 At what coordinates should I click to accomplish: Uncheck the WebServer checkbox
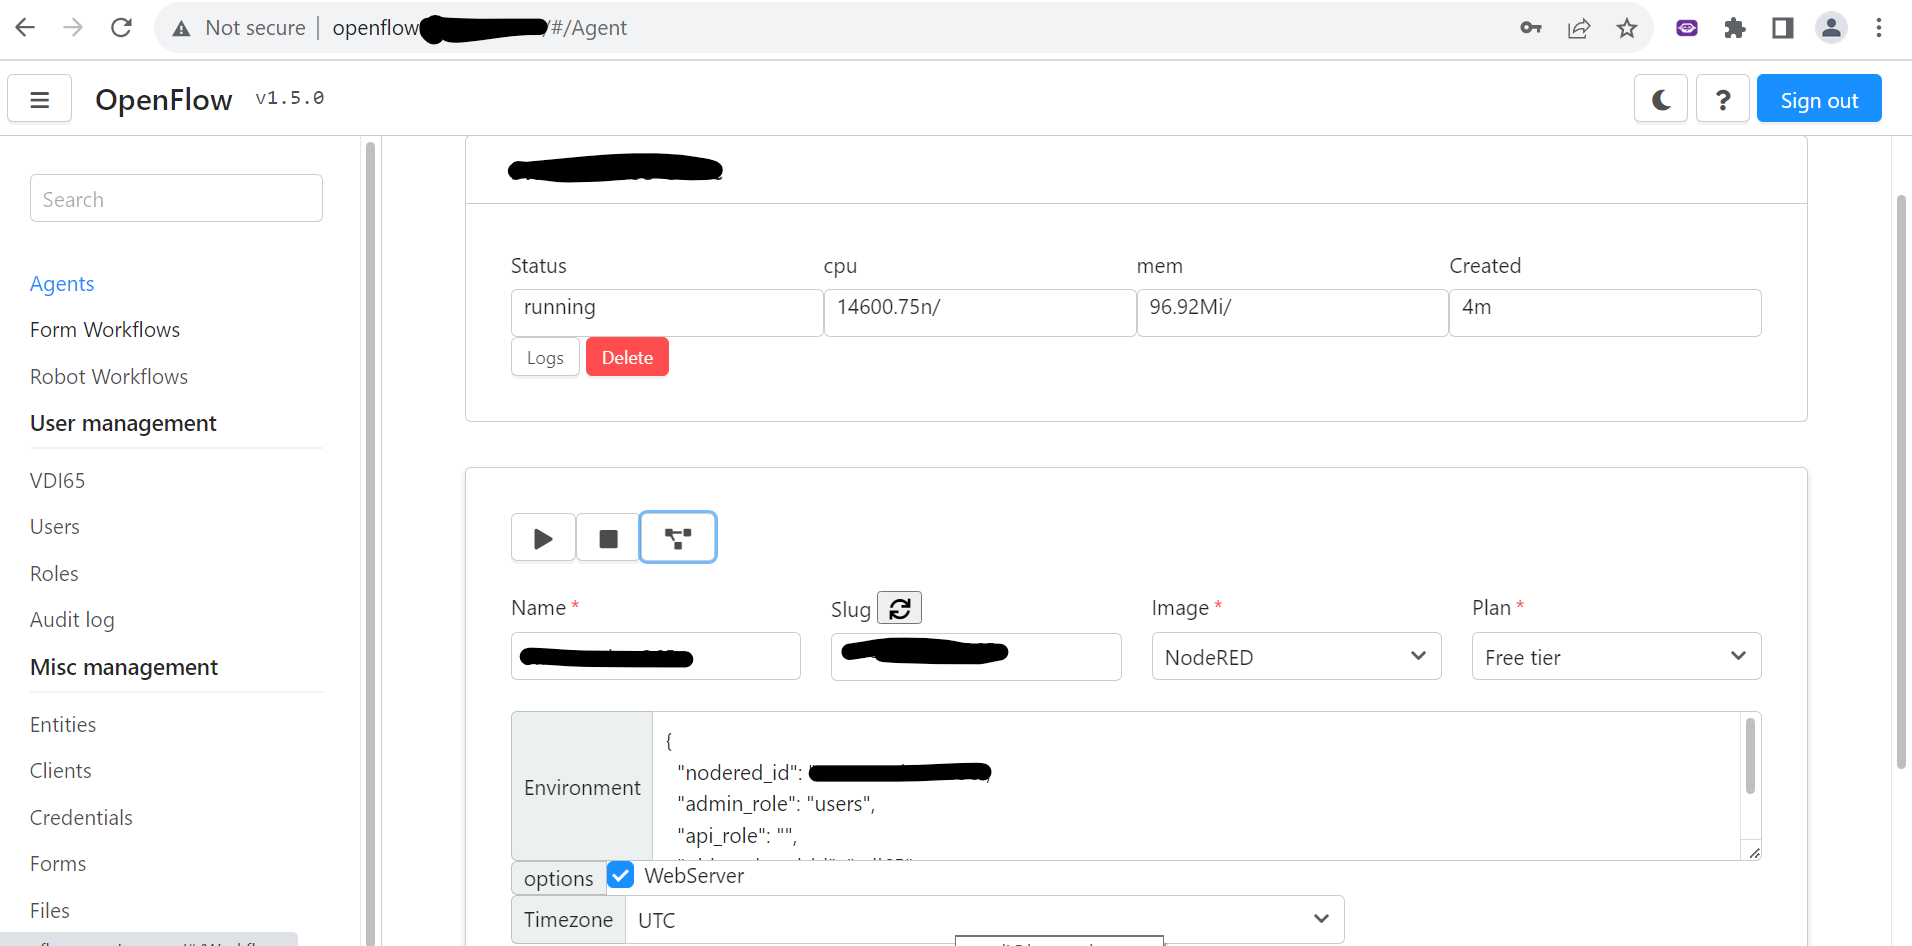tap(620, 875)
